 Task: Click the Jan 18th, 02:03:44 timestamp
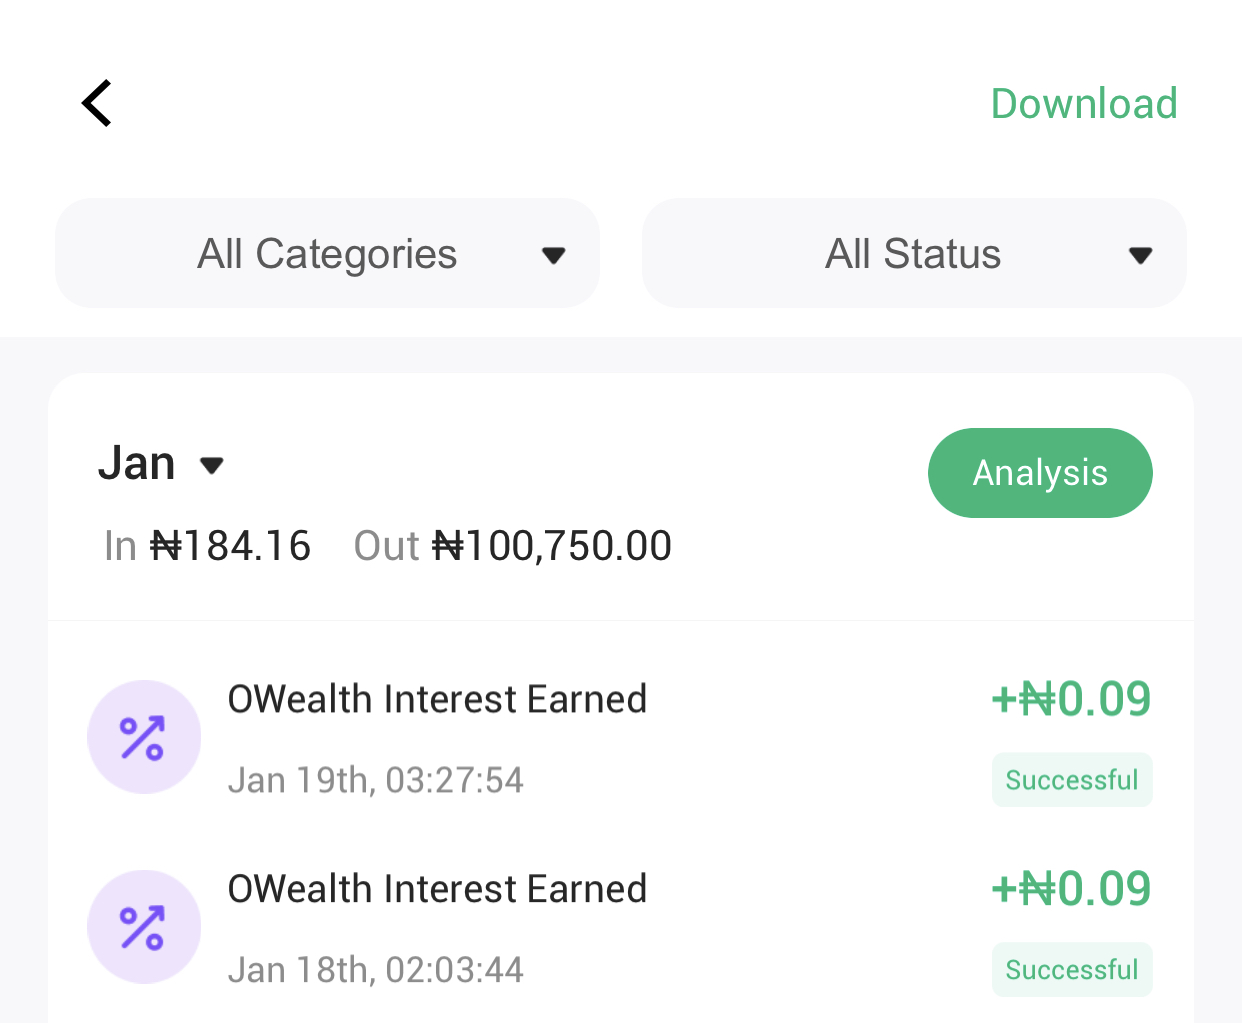[x=375, y=970]
